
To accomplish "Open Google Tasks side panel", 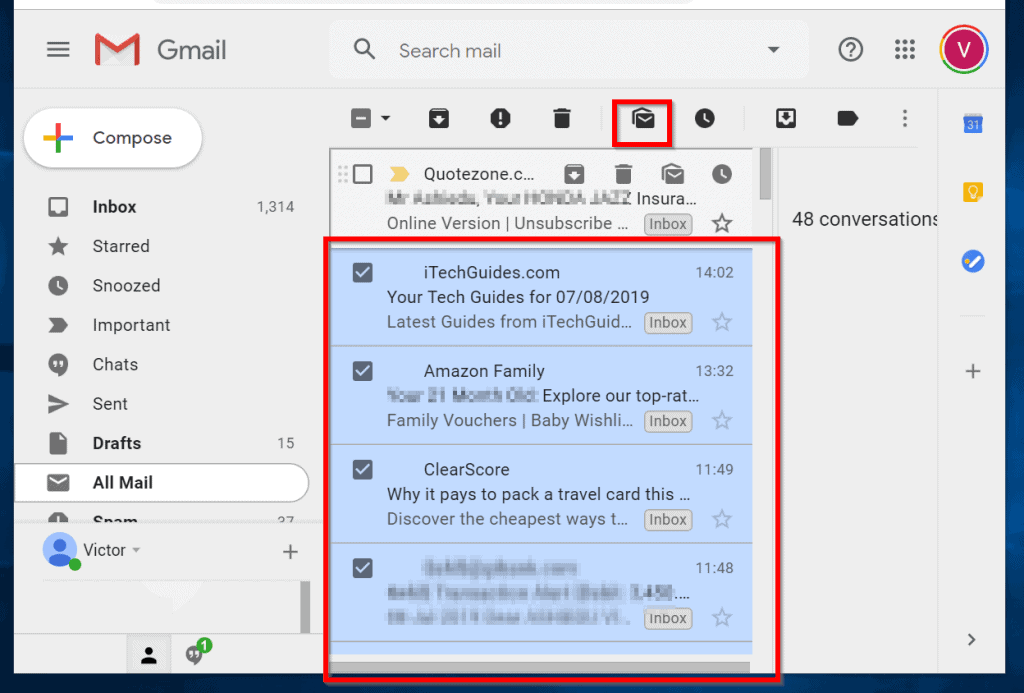I will [x=973, y=261].
